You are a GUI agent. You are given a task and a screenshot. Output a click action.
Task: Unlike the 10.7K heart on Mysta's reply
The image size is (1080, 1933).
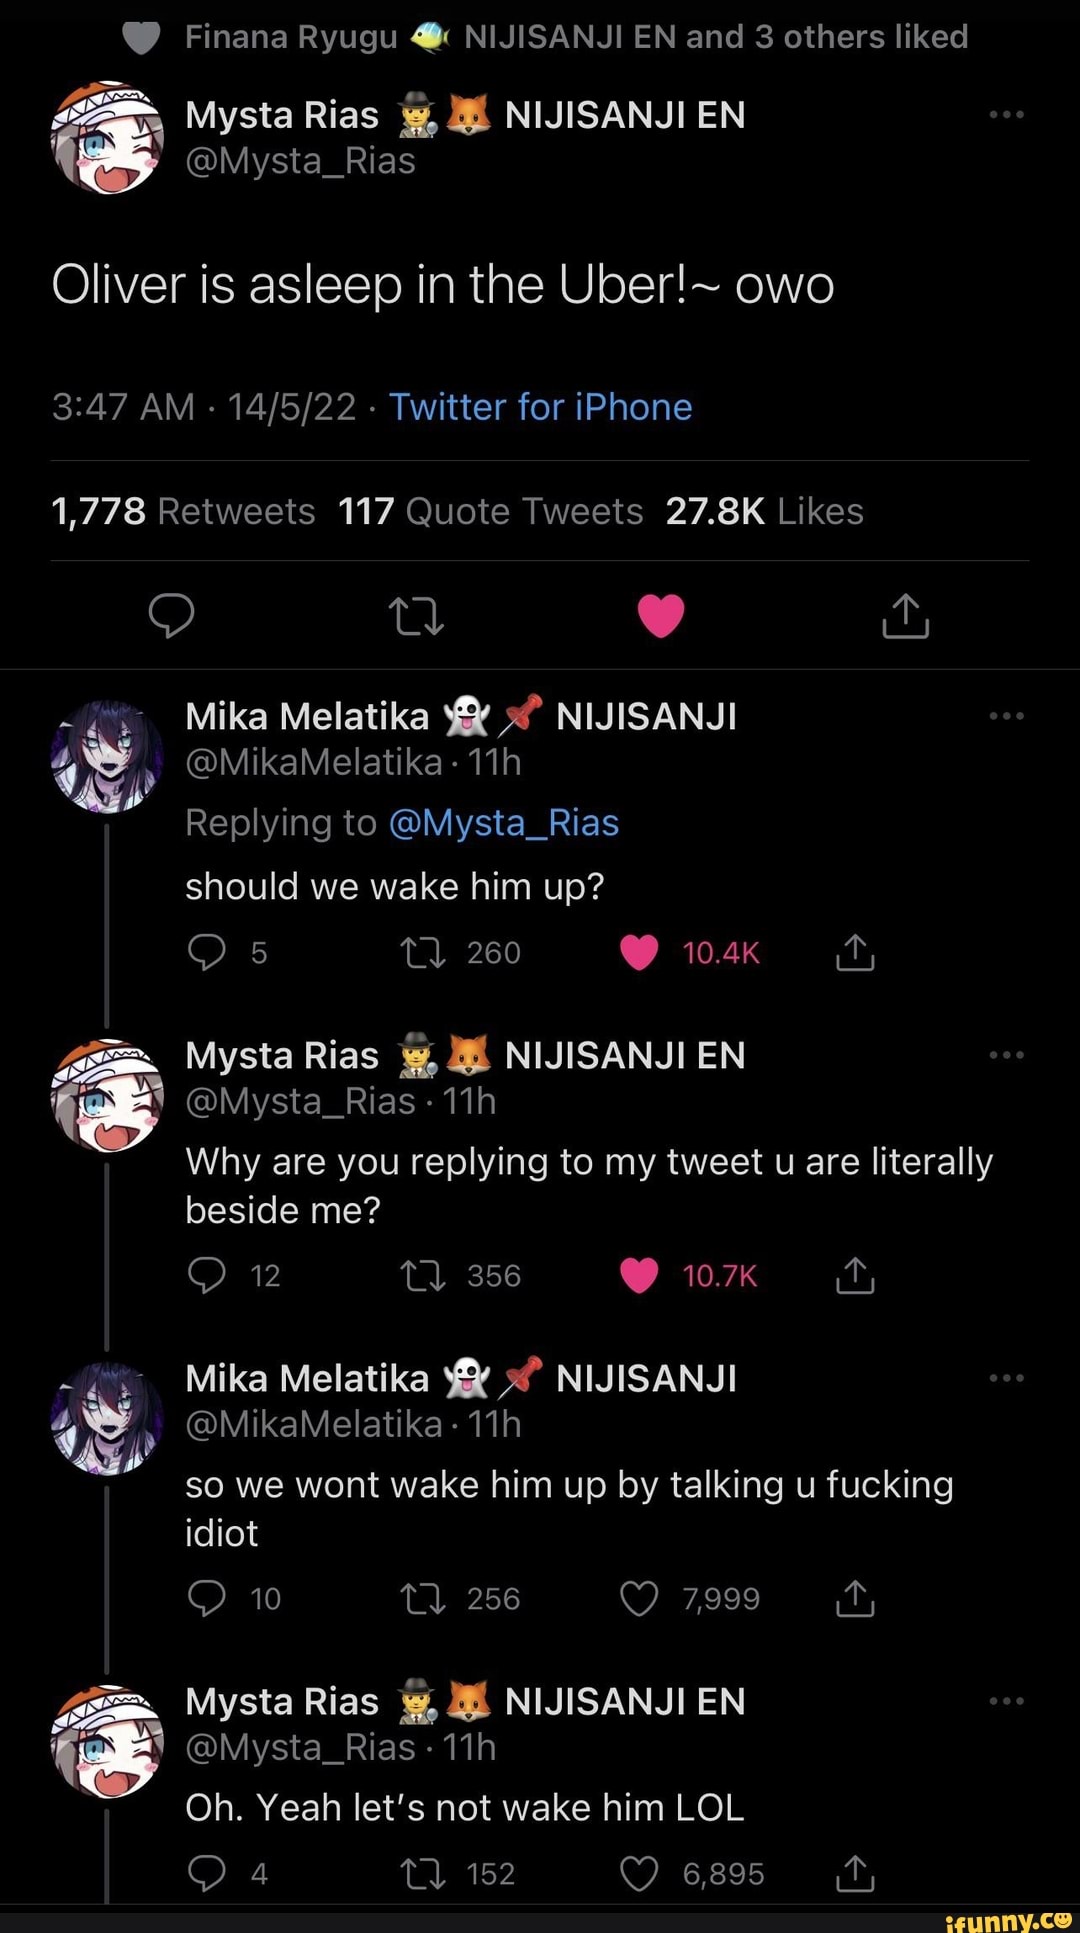click(637, 1274)
